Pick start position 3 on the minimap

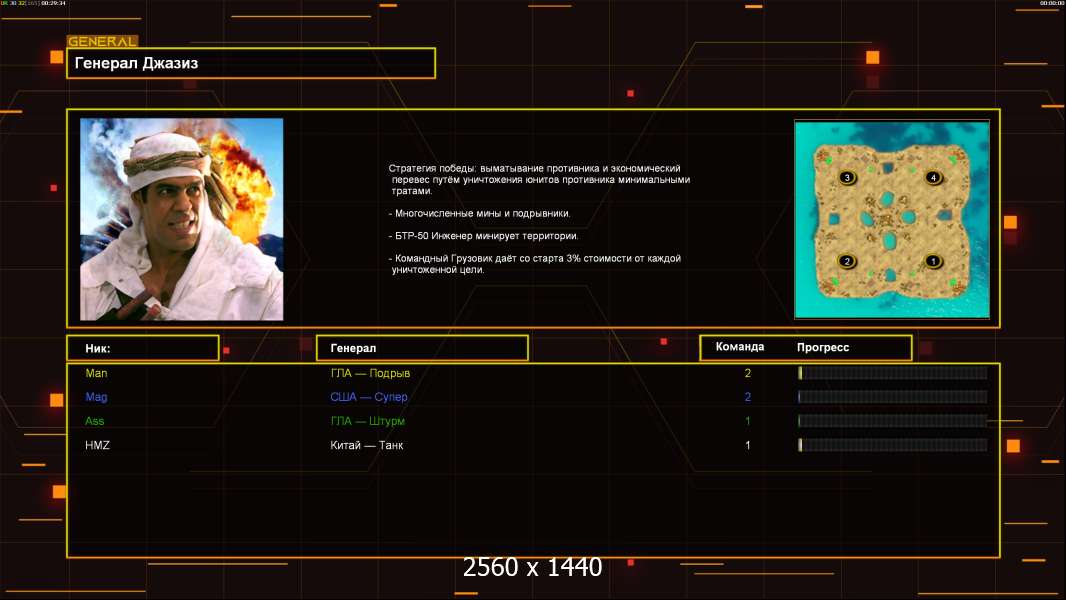pos(847,177)
